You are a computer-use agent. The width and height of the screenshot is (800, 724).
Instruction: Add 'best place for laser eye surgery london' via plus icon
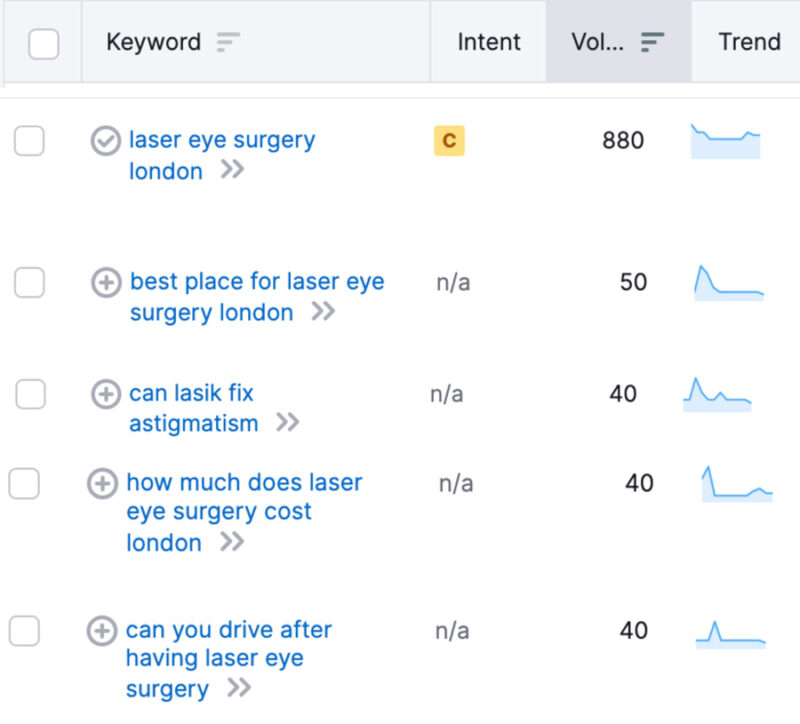click(x=106, y=283)
